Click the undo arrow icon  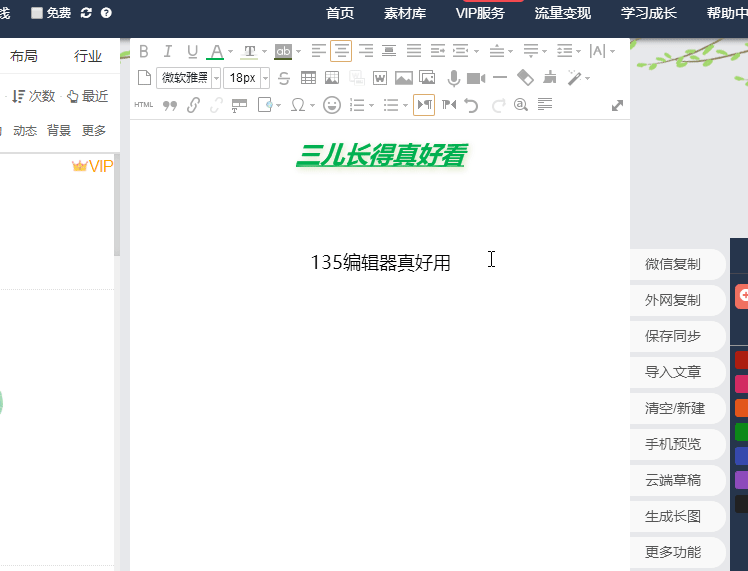coord(472,104)
